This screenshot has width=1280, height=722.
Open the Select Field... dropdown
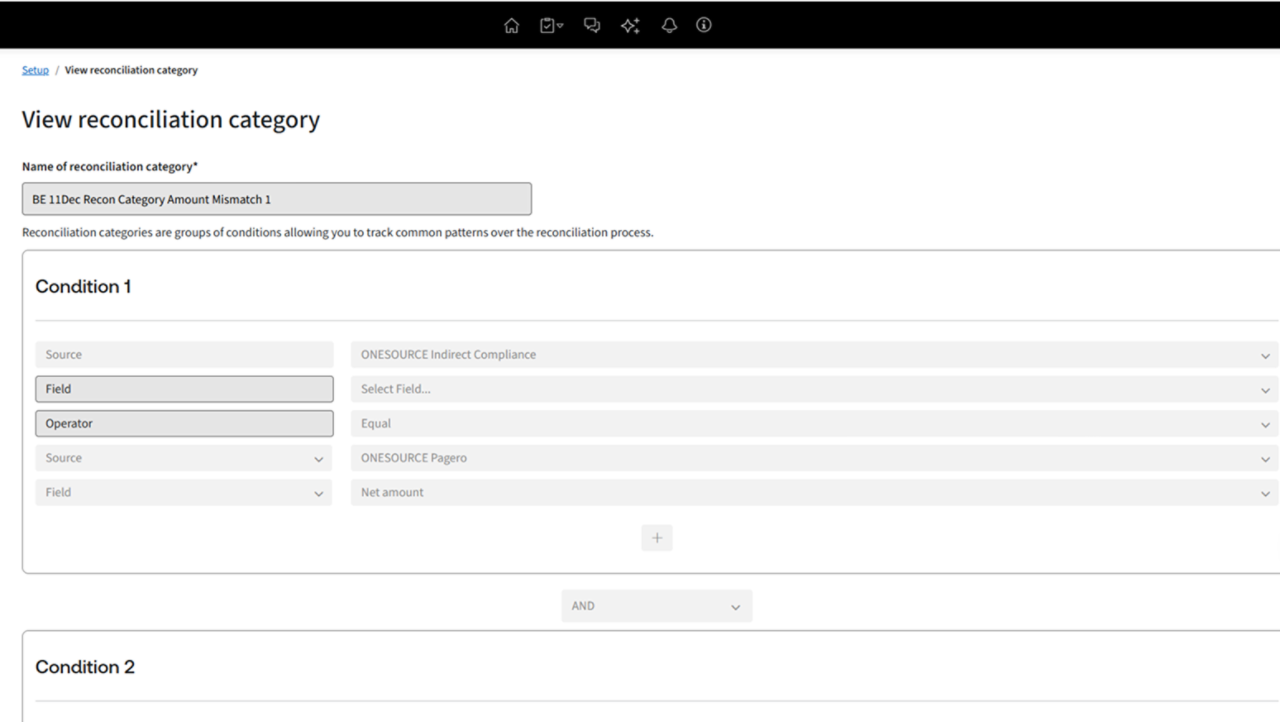(x=814, y=389)
